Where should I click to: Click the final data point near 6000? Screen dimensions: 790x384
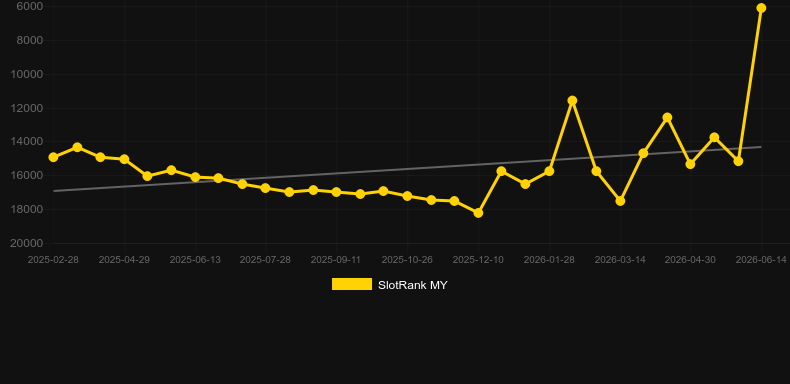point(761,8)
